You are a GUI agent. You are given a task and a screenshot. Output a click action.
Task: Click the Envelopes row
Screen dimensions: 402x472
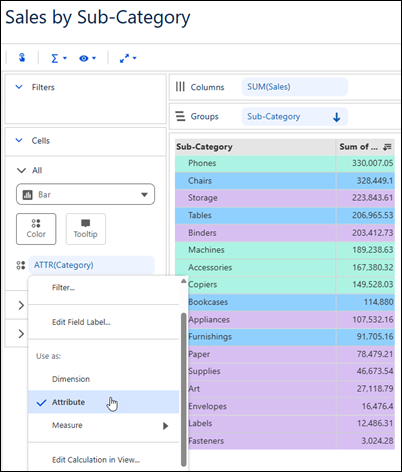(291, 406)
